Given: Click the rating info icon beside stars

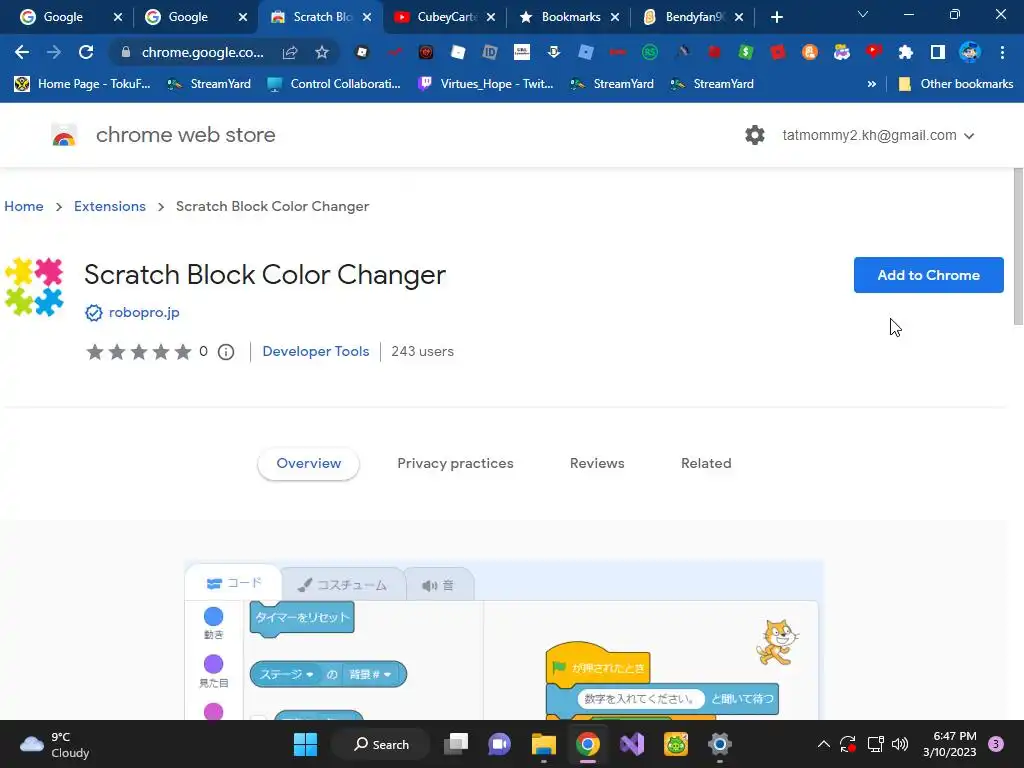Looking at the screenshot, I should click(x=226, y=352).
